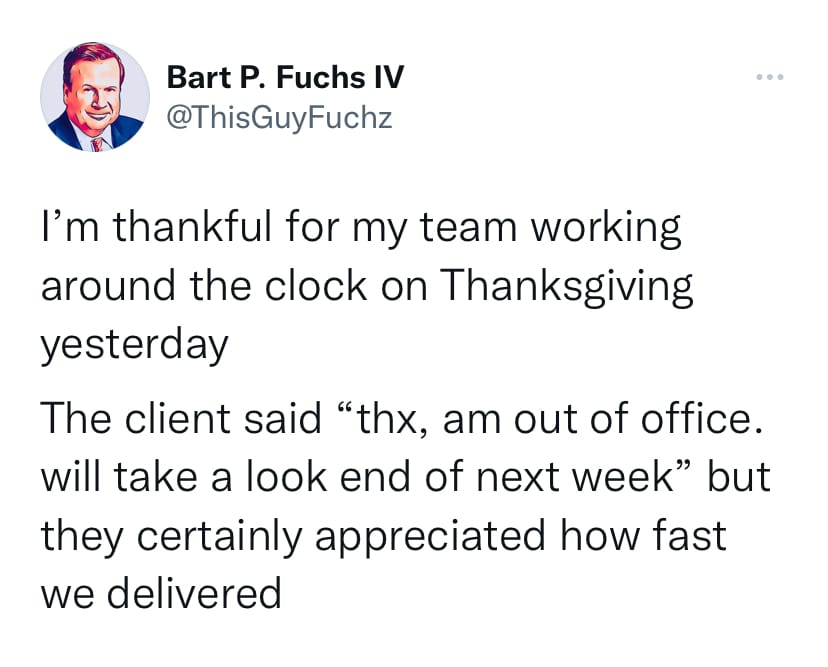Image resolution: width=828 pixels, height=667 pixels.
Task: Click the word "yesterday" in the tweet
Action: (135, 345)
